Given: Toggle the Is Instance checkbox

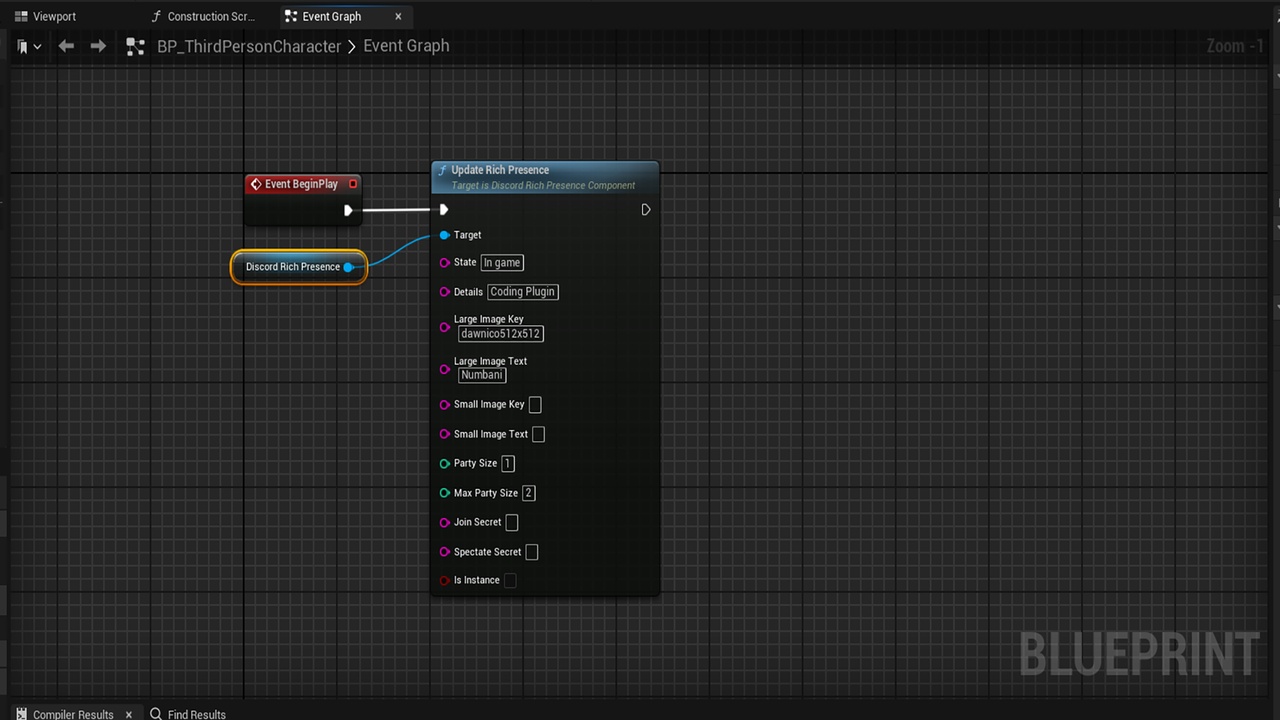Looking at the screenshot, I should [x=510, y=580].
